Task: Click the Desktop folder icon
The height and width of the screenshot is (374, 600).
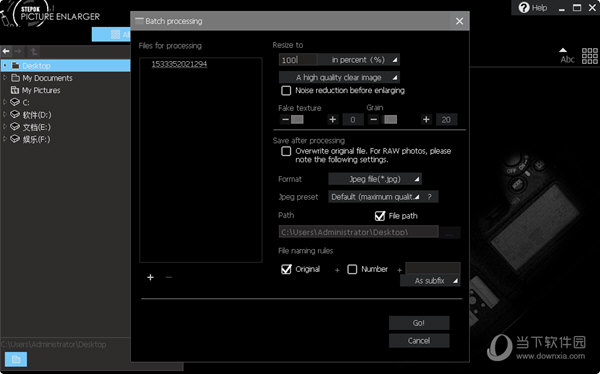Action: [x=15, y=65]
